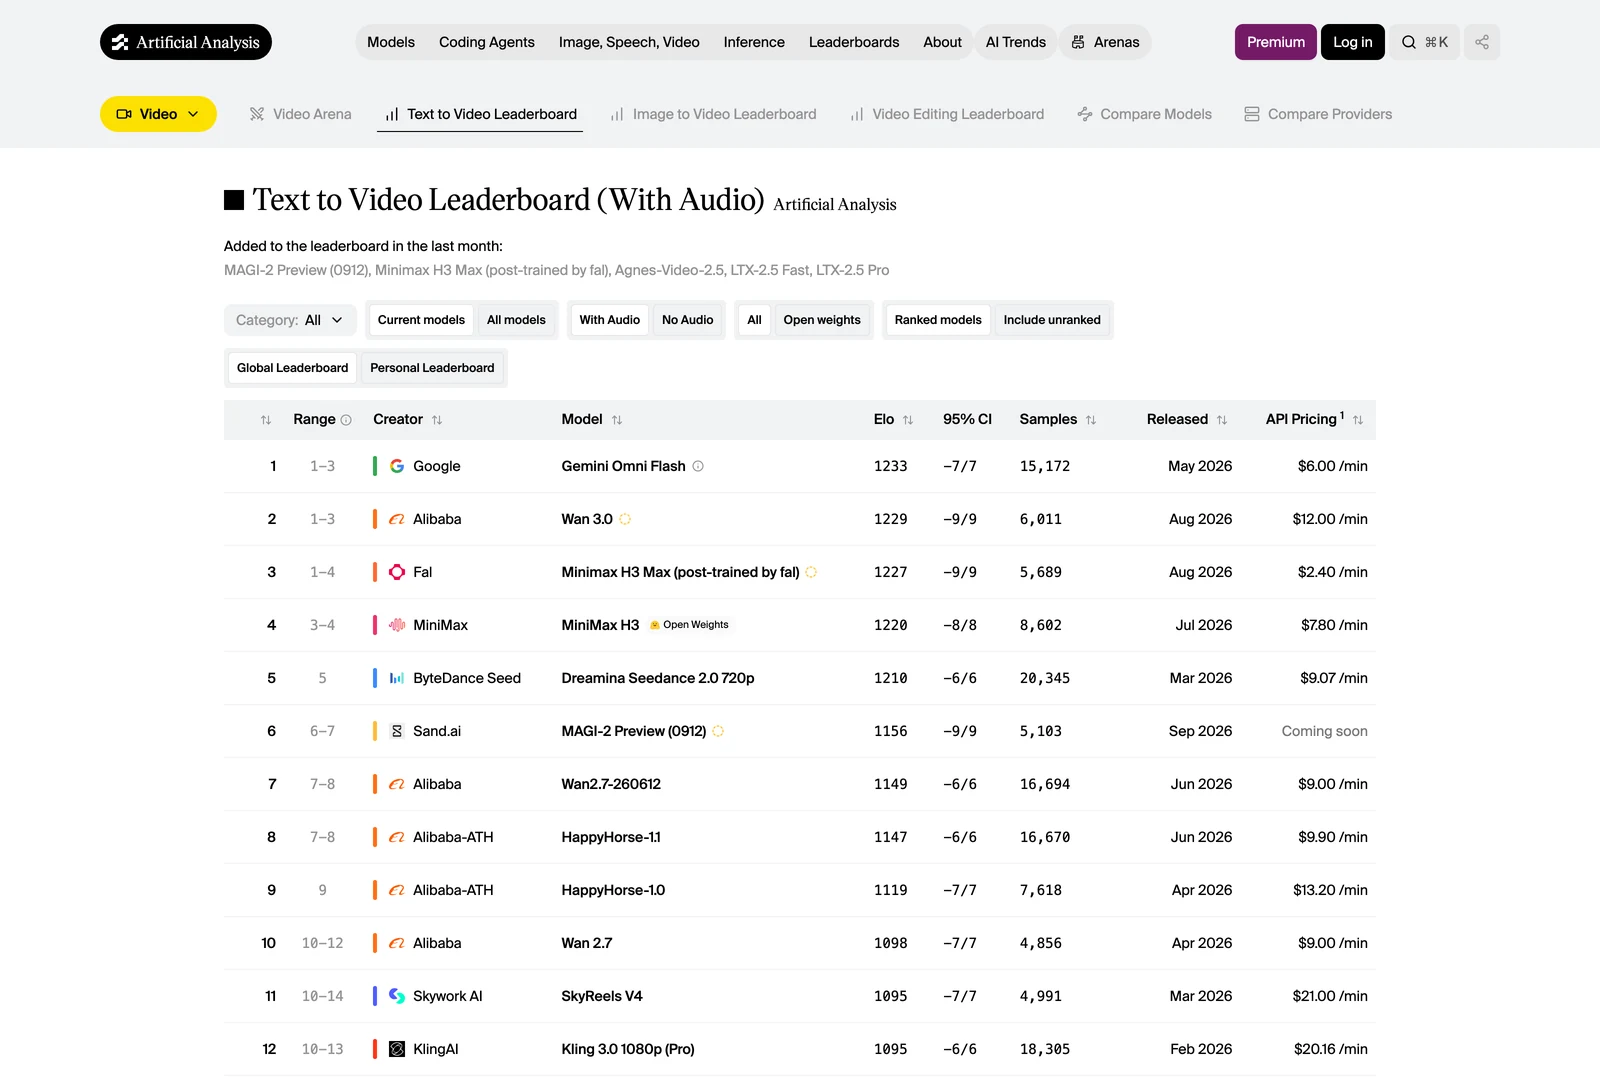Image resolution: width=1600 pixels, height=1080 pixels.
Task: Select the All models filter
Action: [x=516, y=320]
